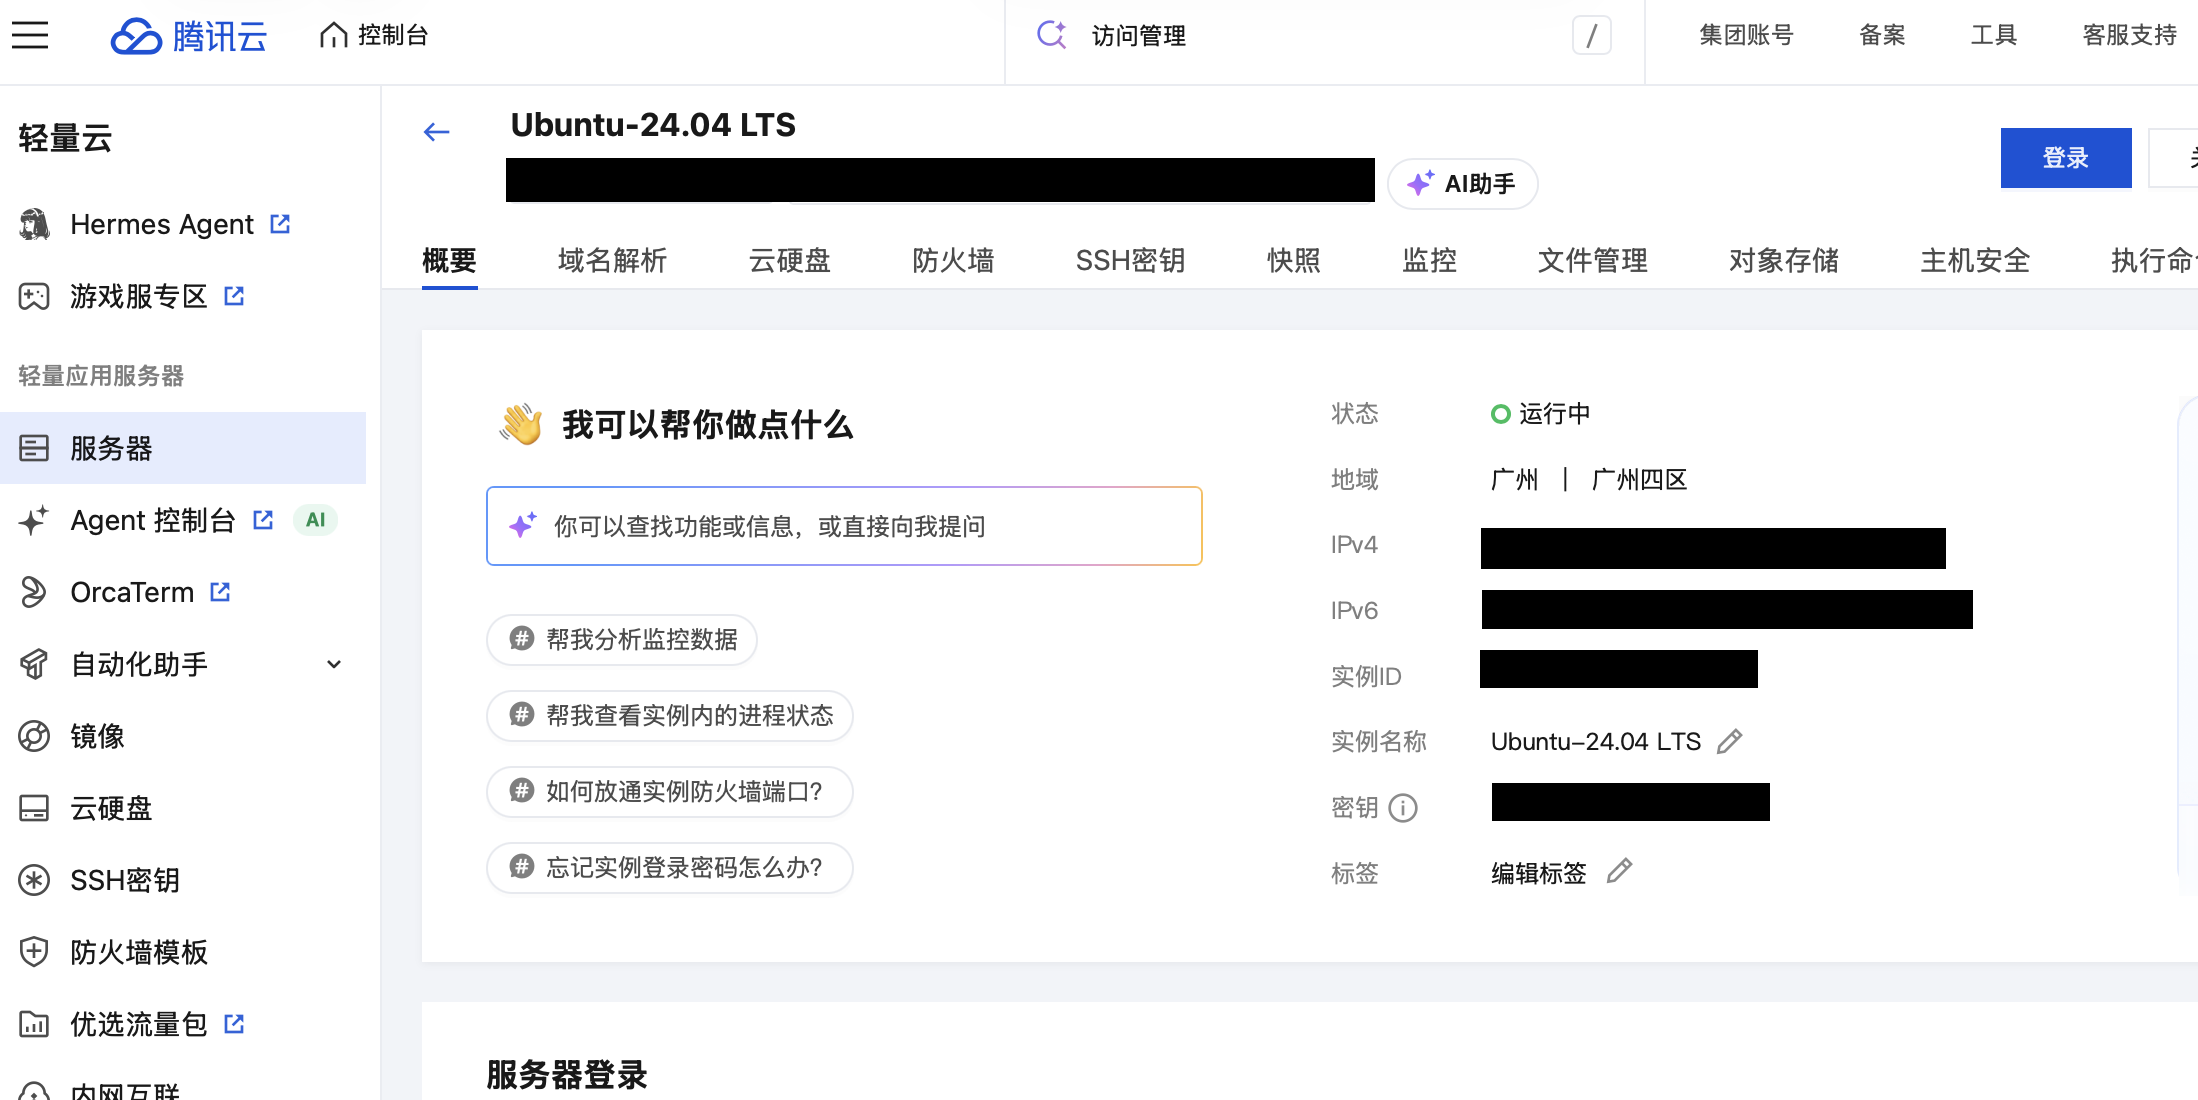Viewport: 2198px width, 1100px height.
Task: Open the 文件管理 tab
Action: (x=1592, y=261)
